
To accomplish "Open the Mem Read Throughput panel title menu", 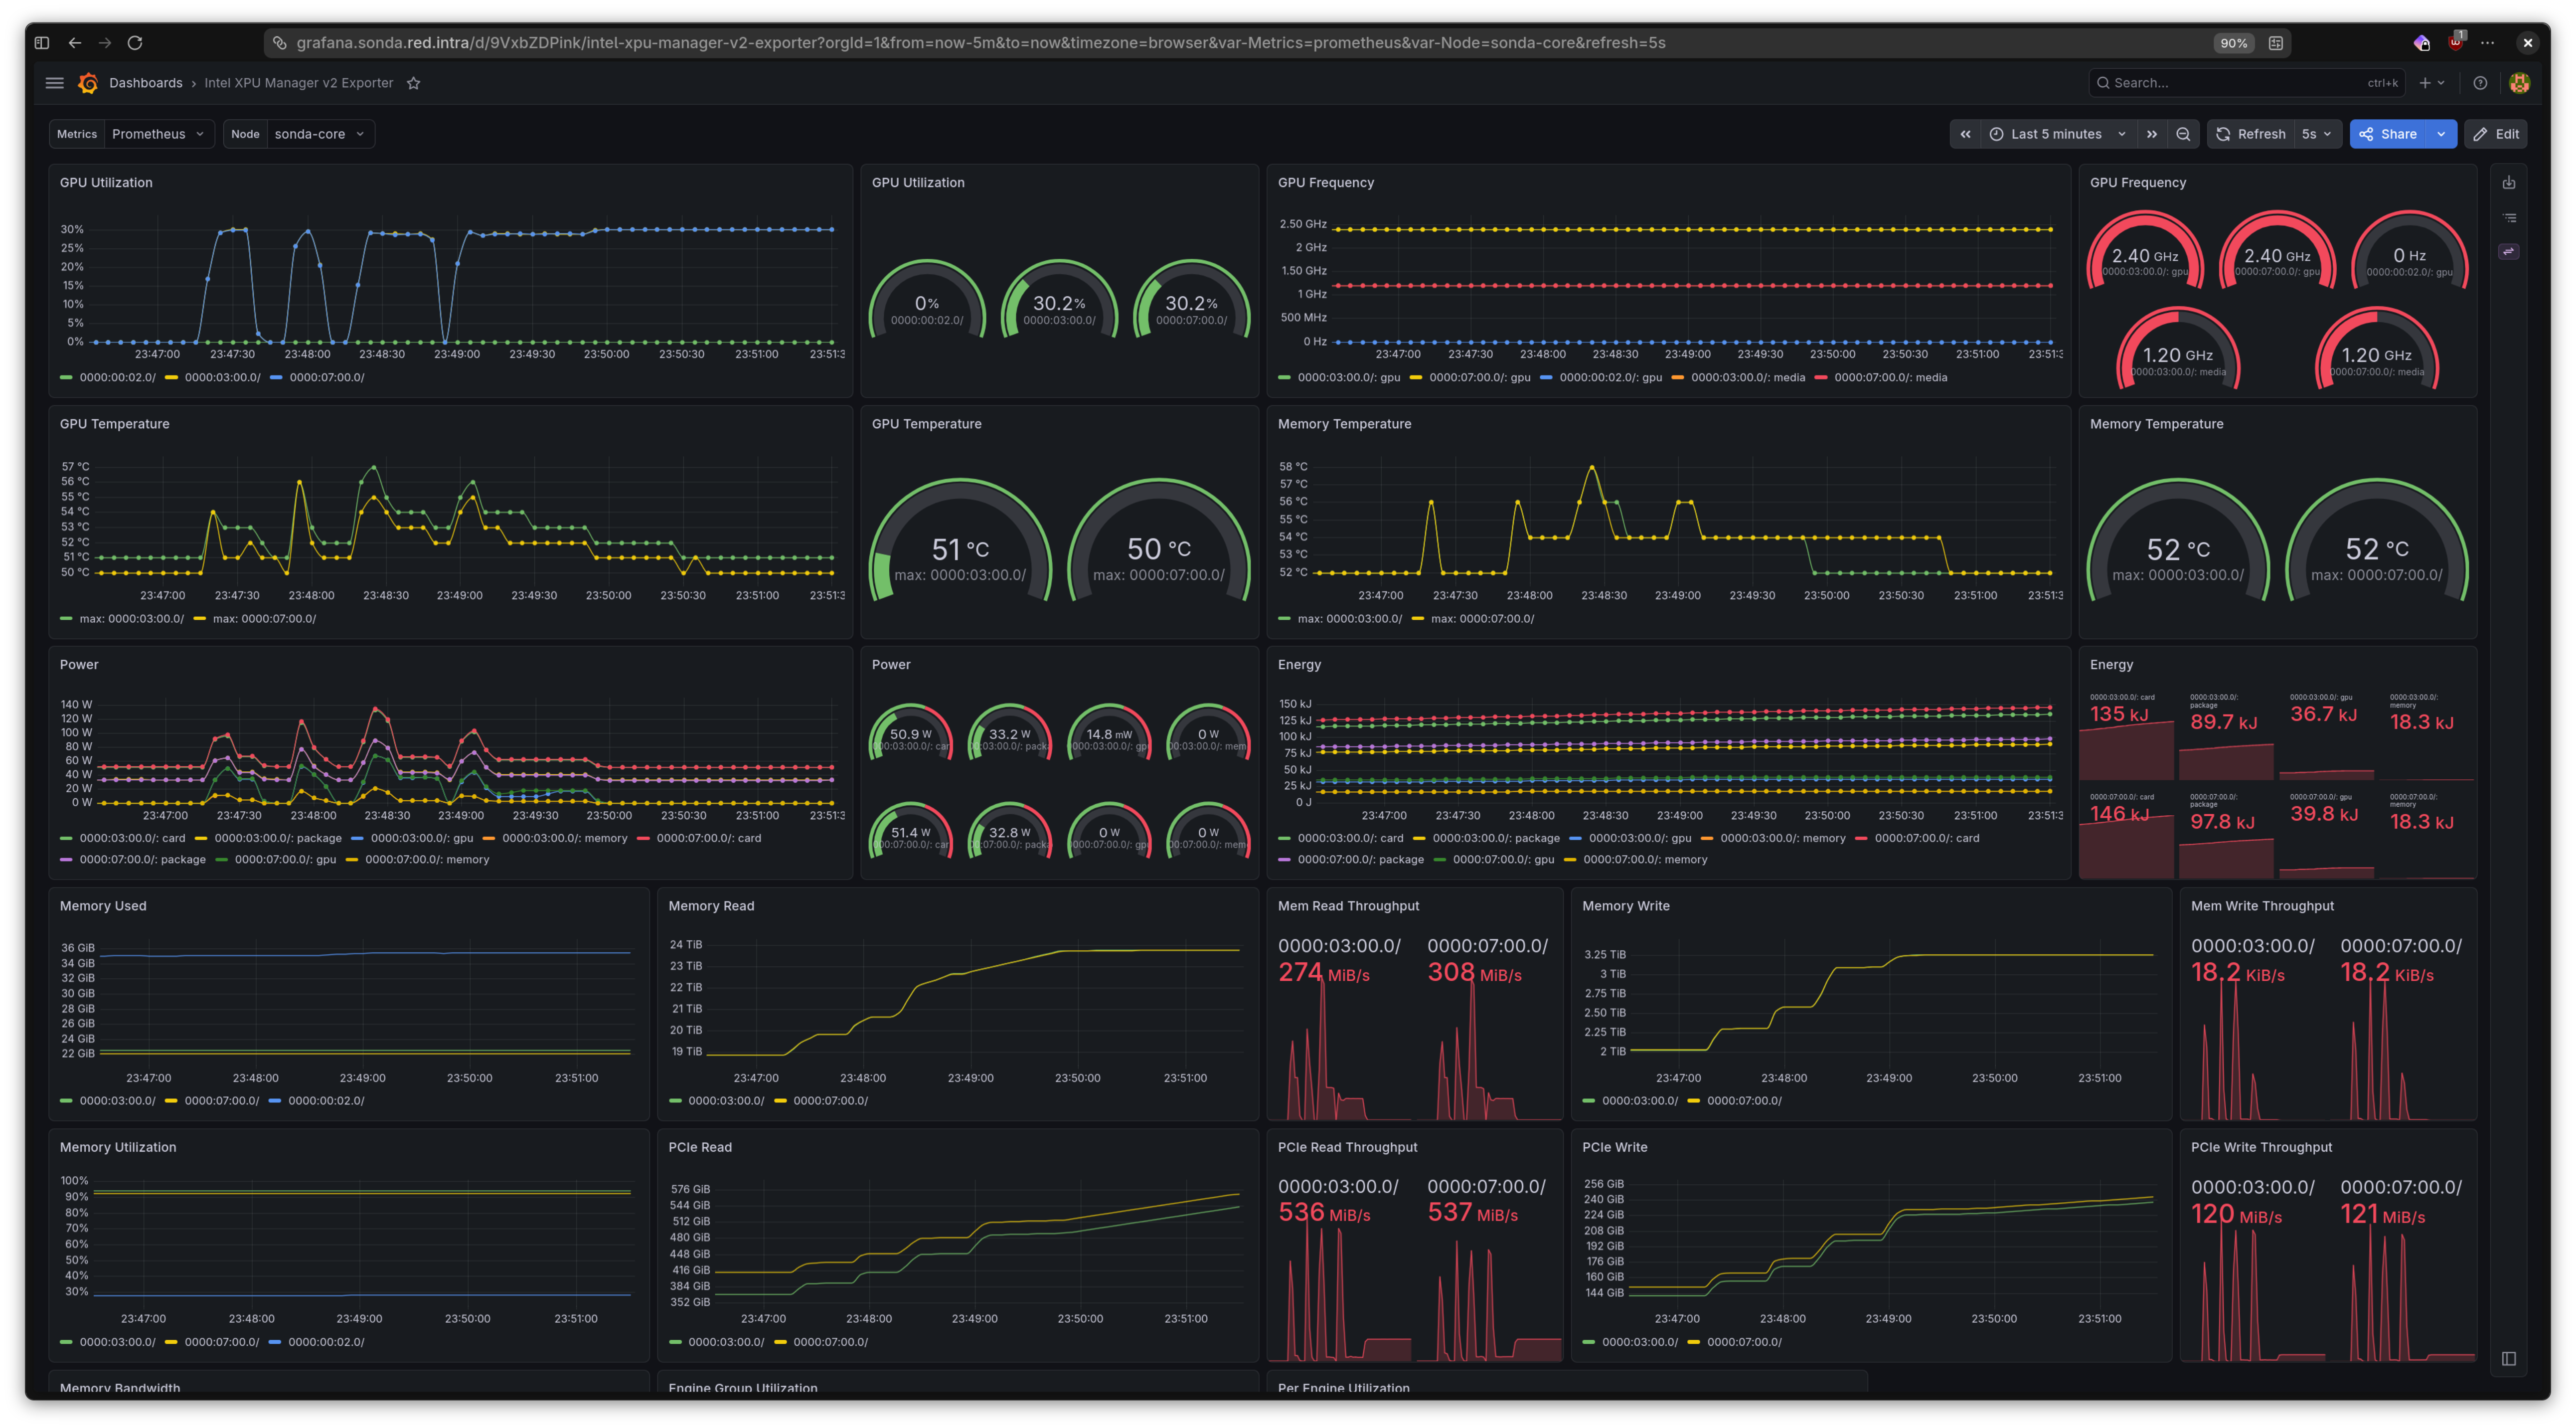I will [1348, 905].
